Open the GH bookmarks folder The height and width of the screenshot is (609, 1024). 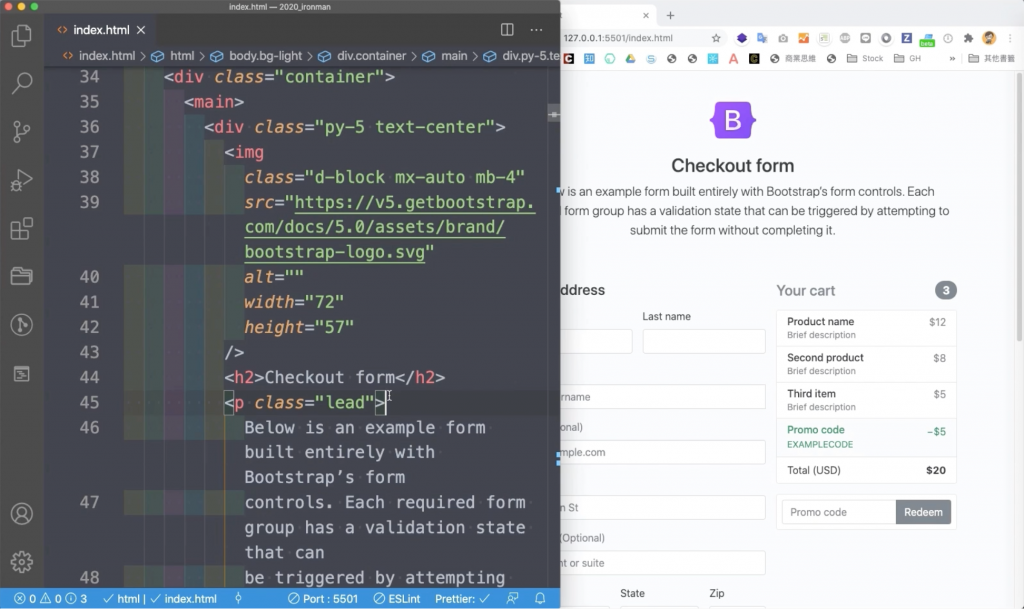(907, 59)
